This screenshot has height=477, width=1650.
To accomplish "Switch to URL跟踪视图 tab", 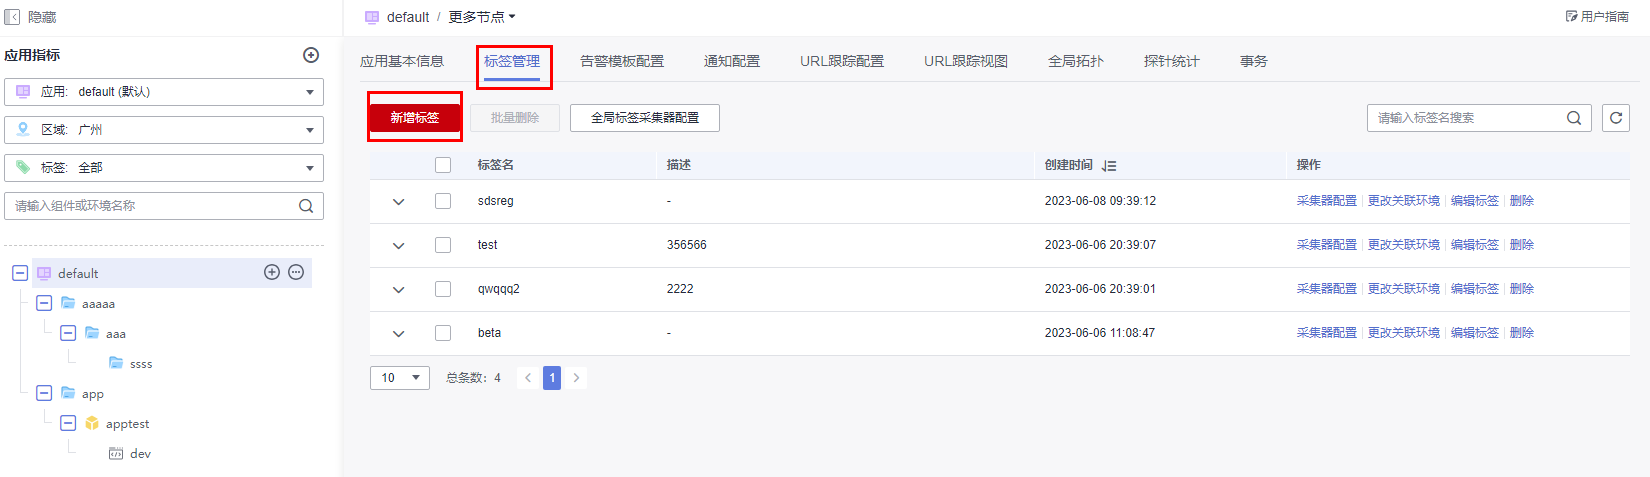I will 966,61.
